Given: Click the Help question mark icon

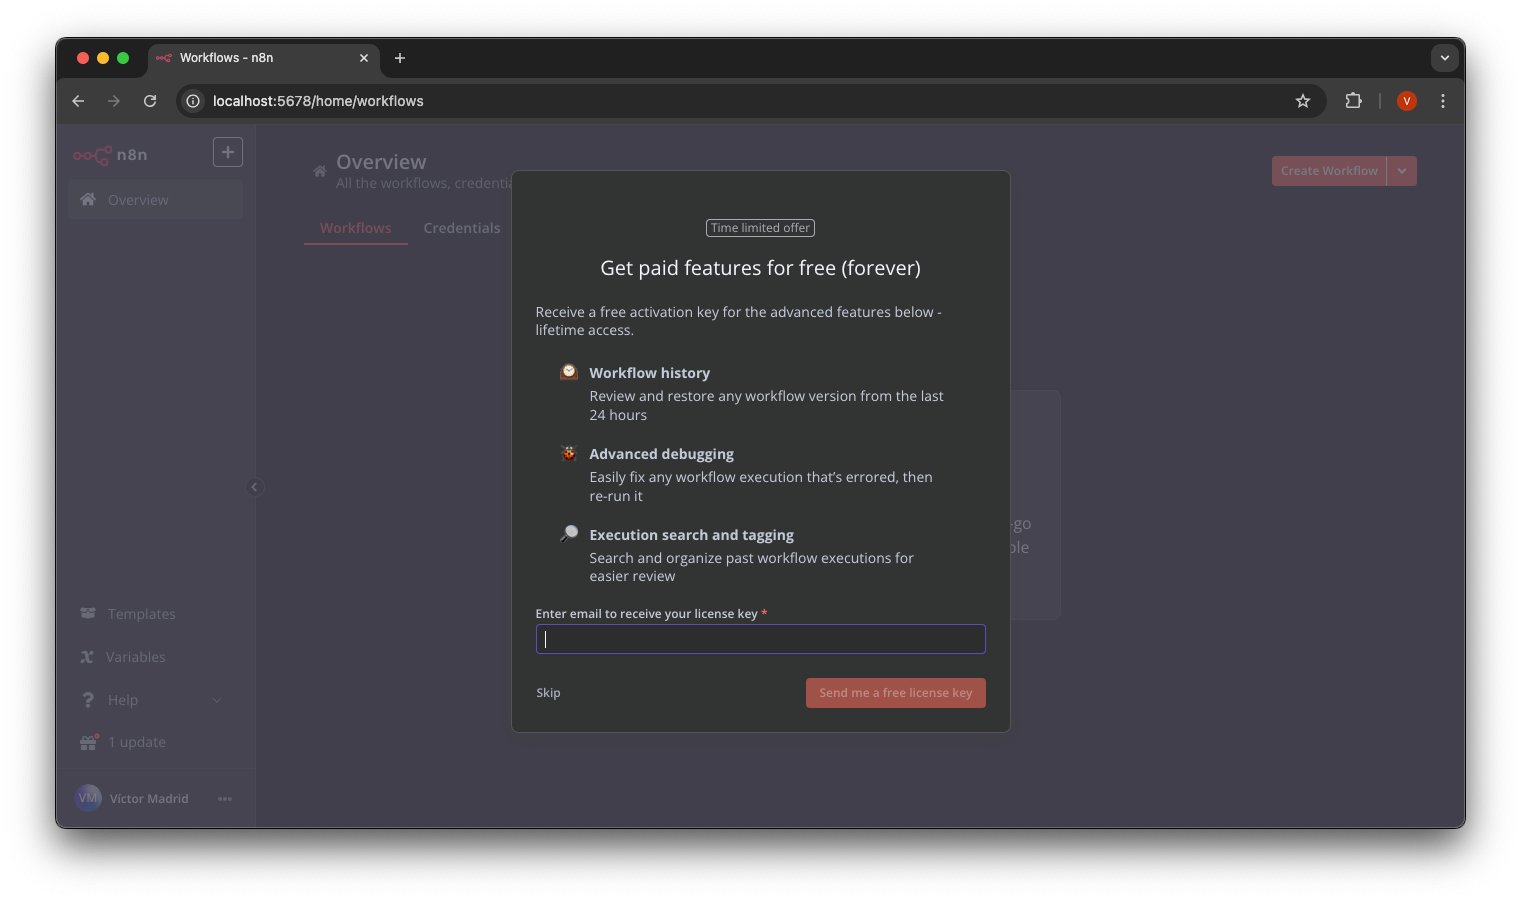Looking at the screenshot, I should click(x=88, y=700).
